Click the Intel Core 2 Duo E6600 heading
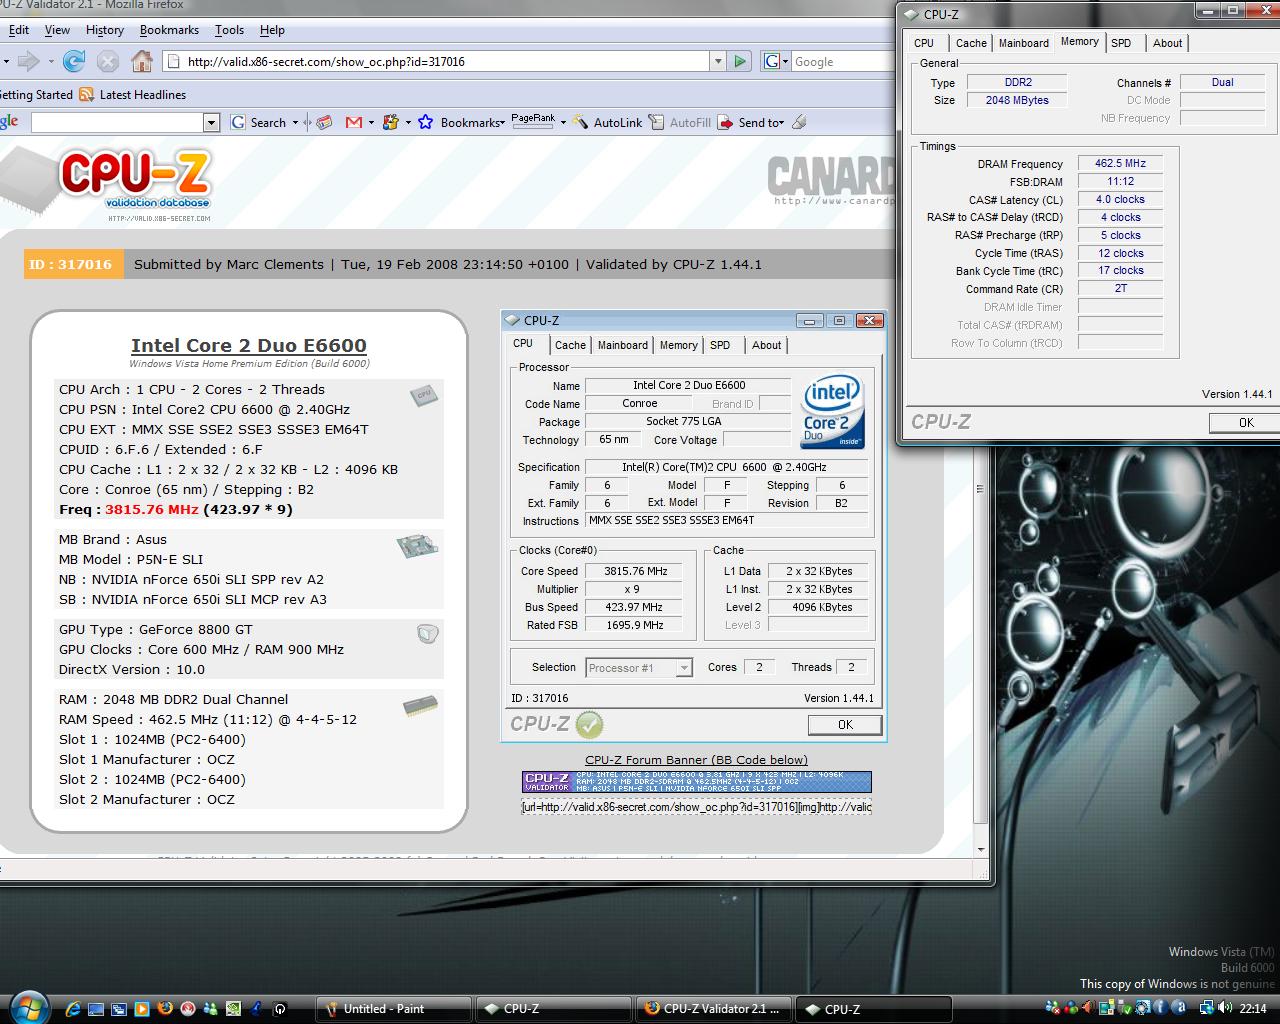 (249, 346)
